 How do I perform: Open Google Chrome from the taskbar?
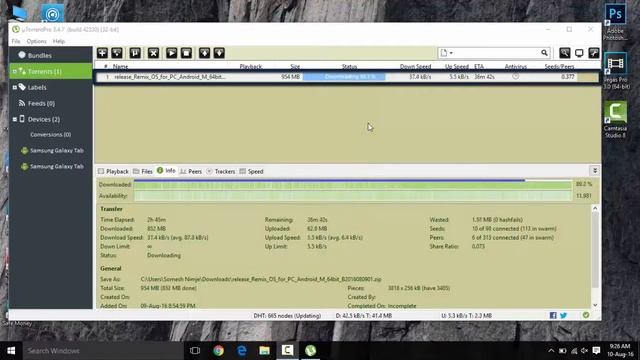[x=218, y=351]
